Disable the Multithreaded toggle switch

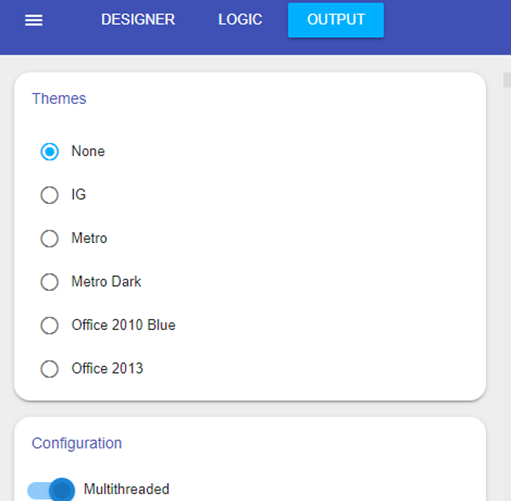point(51,490)
